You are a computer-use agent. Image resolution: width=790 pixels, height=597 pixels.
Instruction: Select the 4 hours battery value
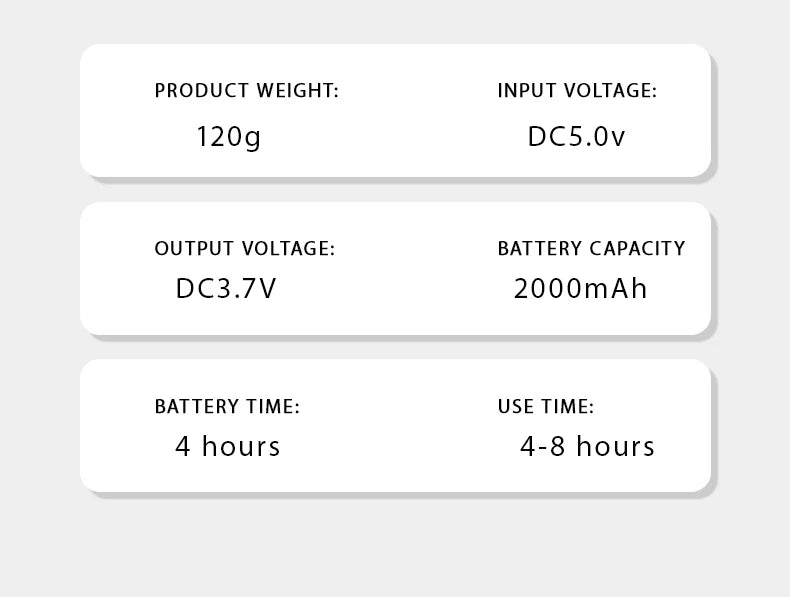228,446
